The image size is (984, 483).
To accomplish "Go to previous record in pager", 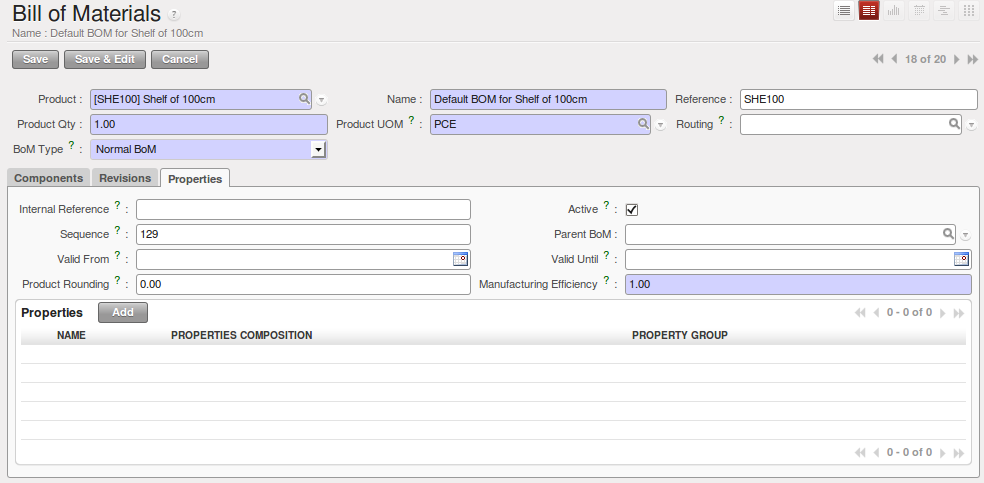I will 894,59.
